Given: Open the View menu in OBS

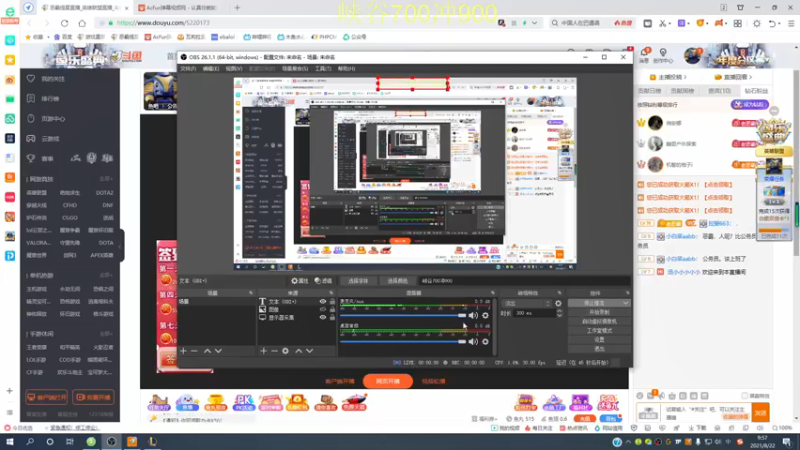Looking at the screenshot, I should coord(234,68).
